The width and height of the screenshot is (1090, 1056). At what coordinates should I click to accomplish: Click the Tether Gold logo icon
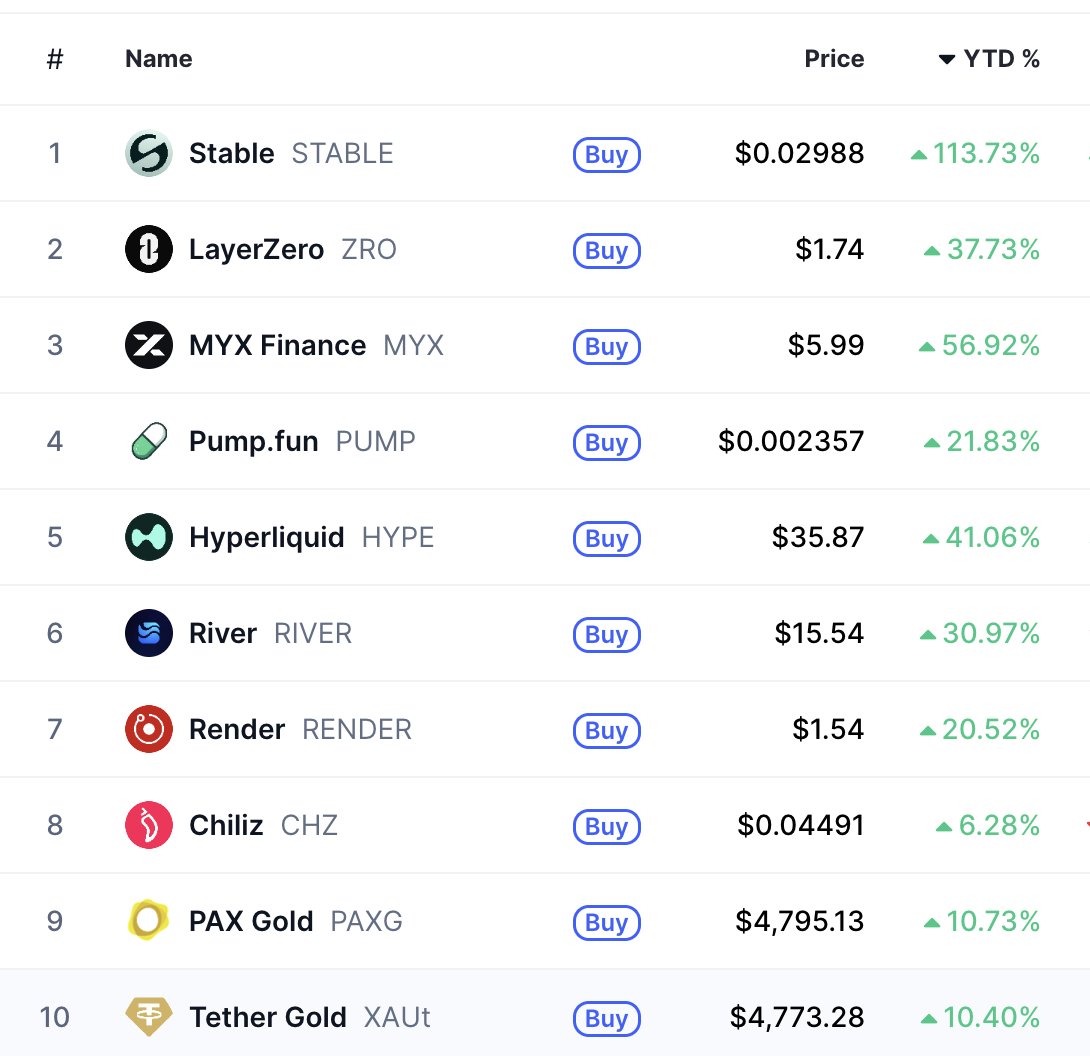tap(149, 1018)
